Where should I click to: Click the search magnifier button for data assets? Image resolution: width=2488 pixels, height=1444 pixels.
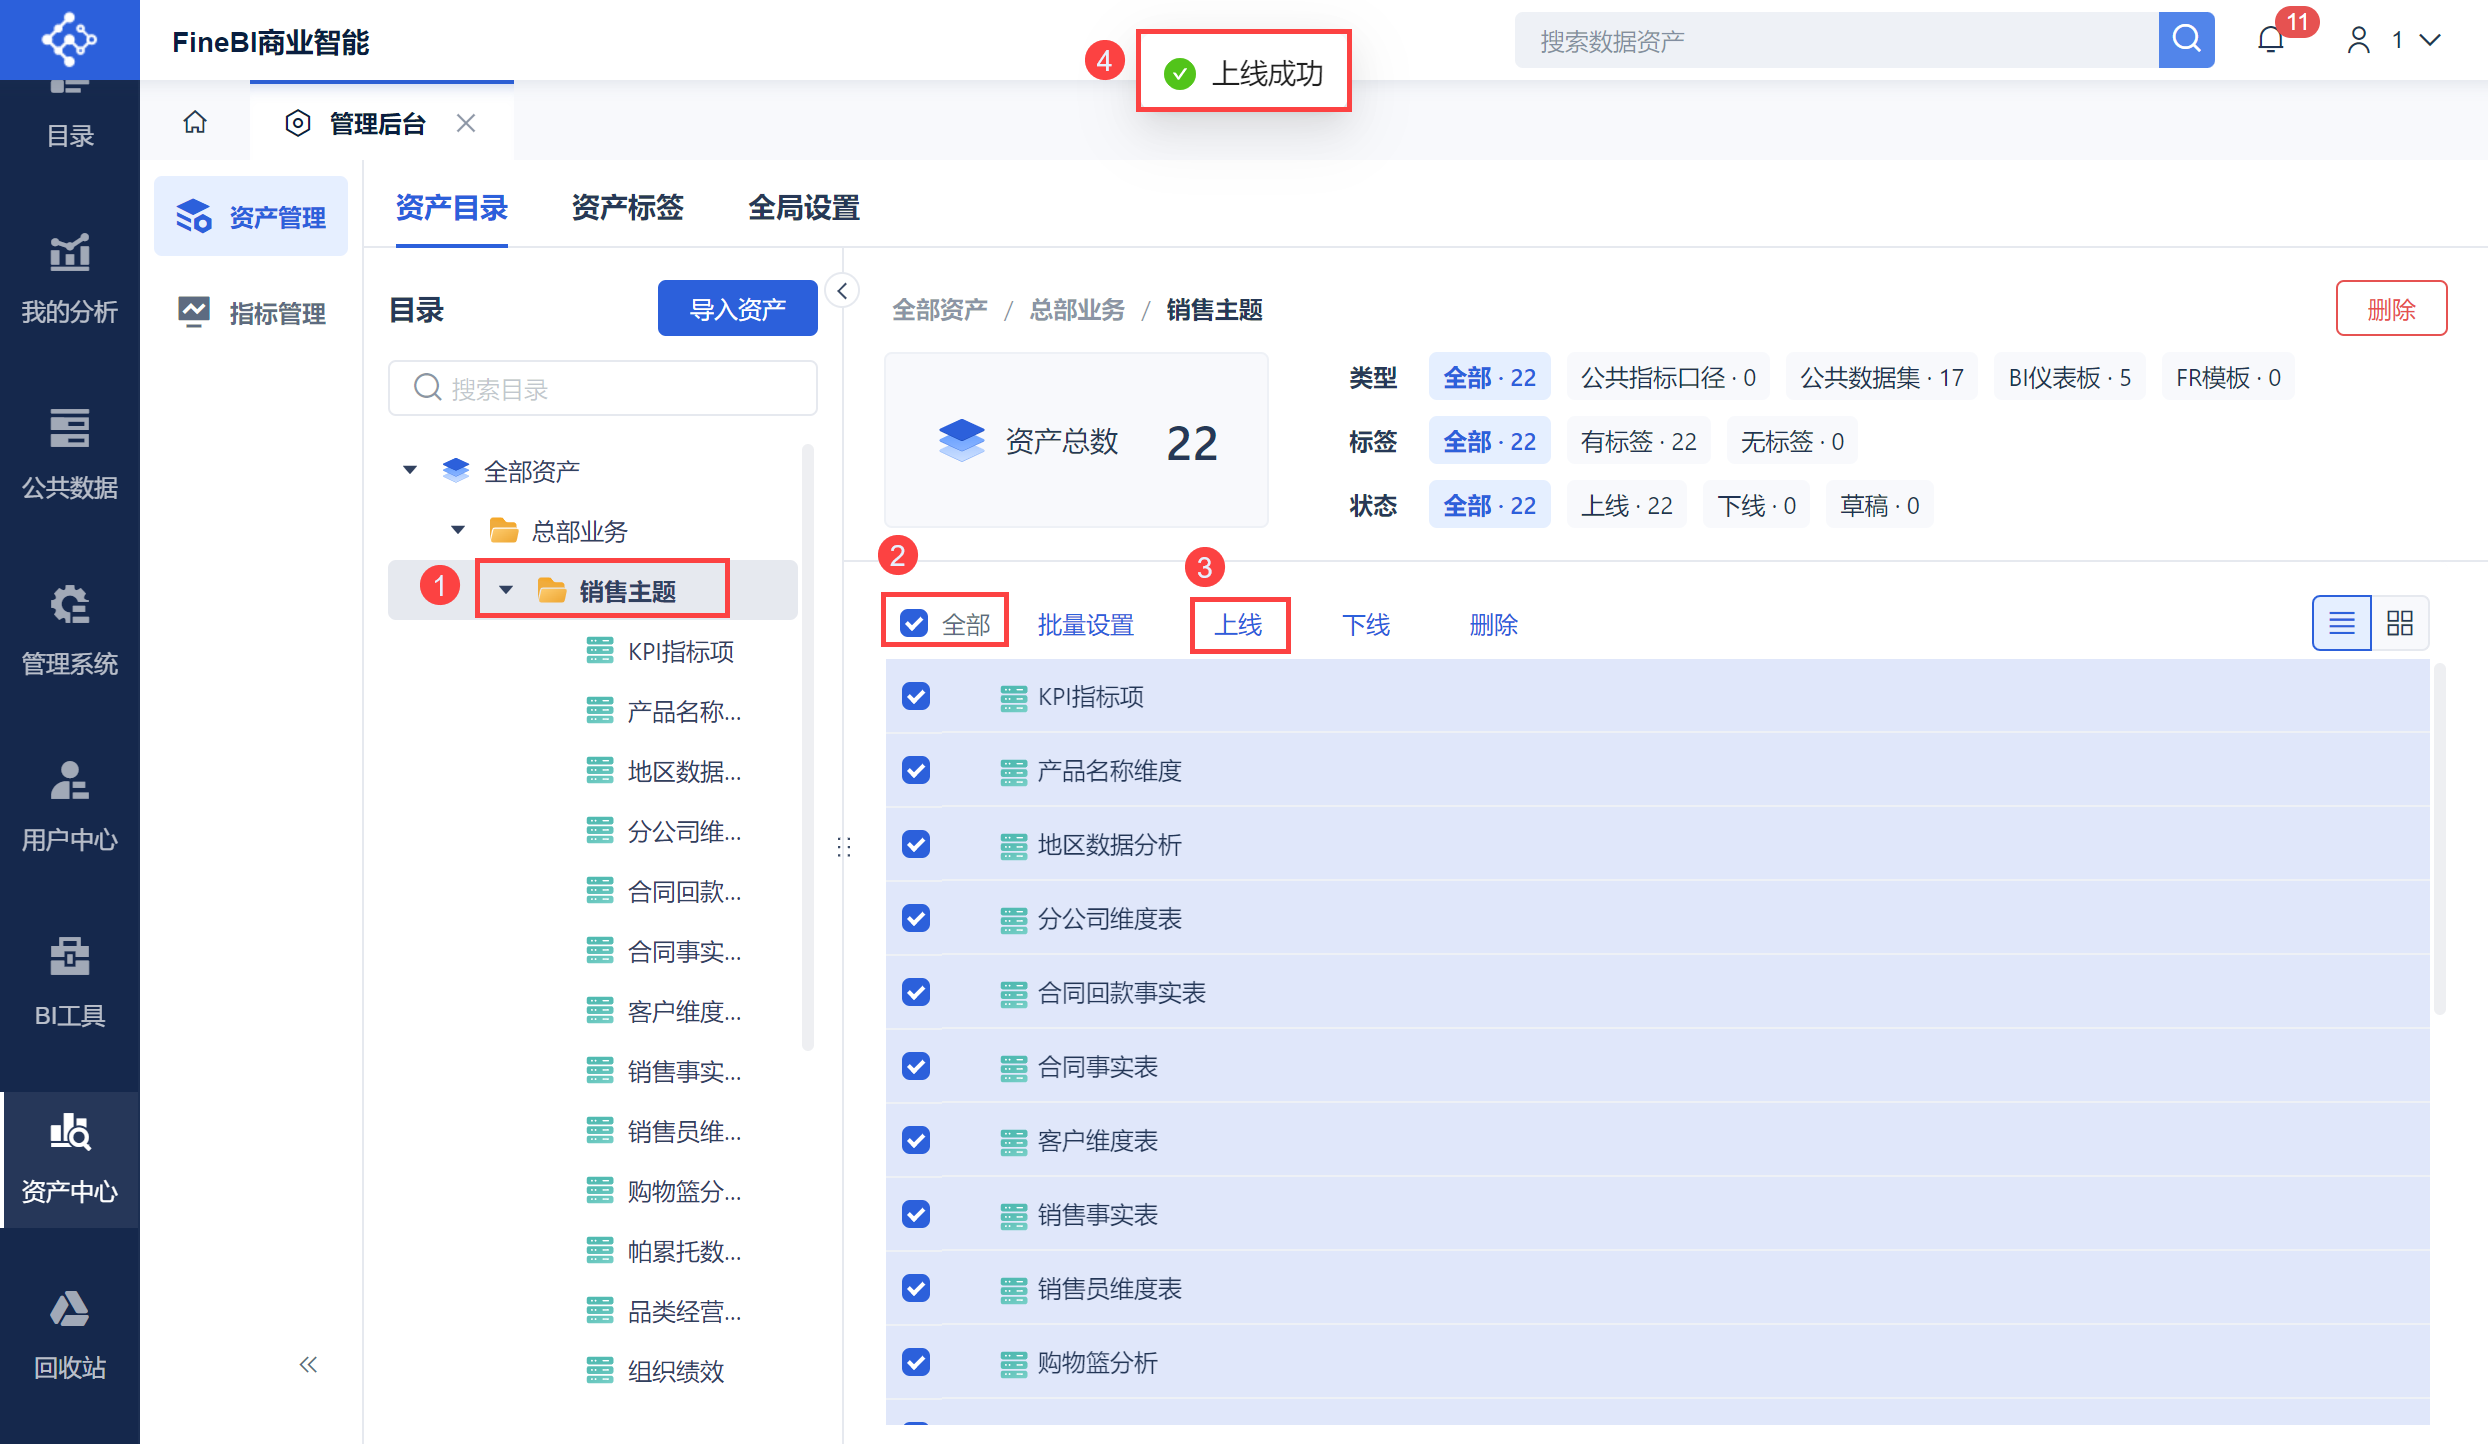coord(2186,40)
